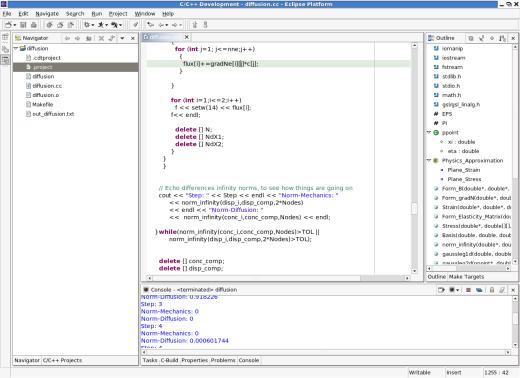Viewport: 520px width, 378px height.
Task: Click the hide static members Outline icon
Action: point(481,38)
